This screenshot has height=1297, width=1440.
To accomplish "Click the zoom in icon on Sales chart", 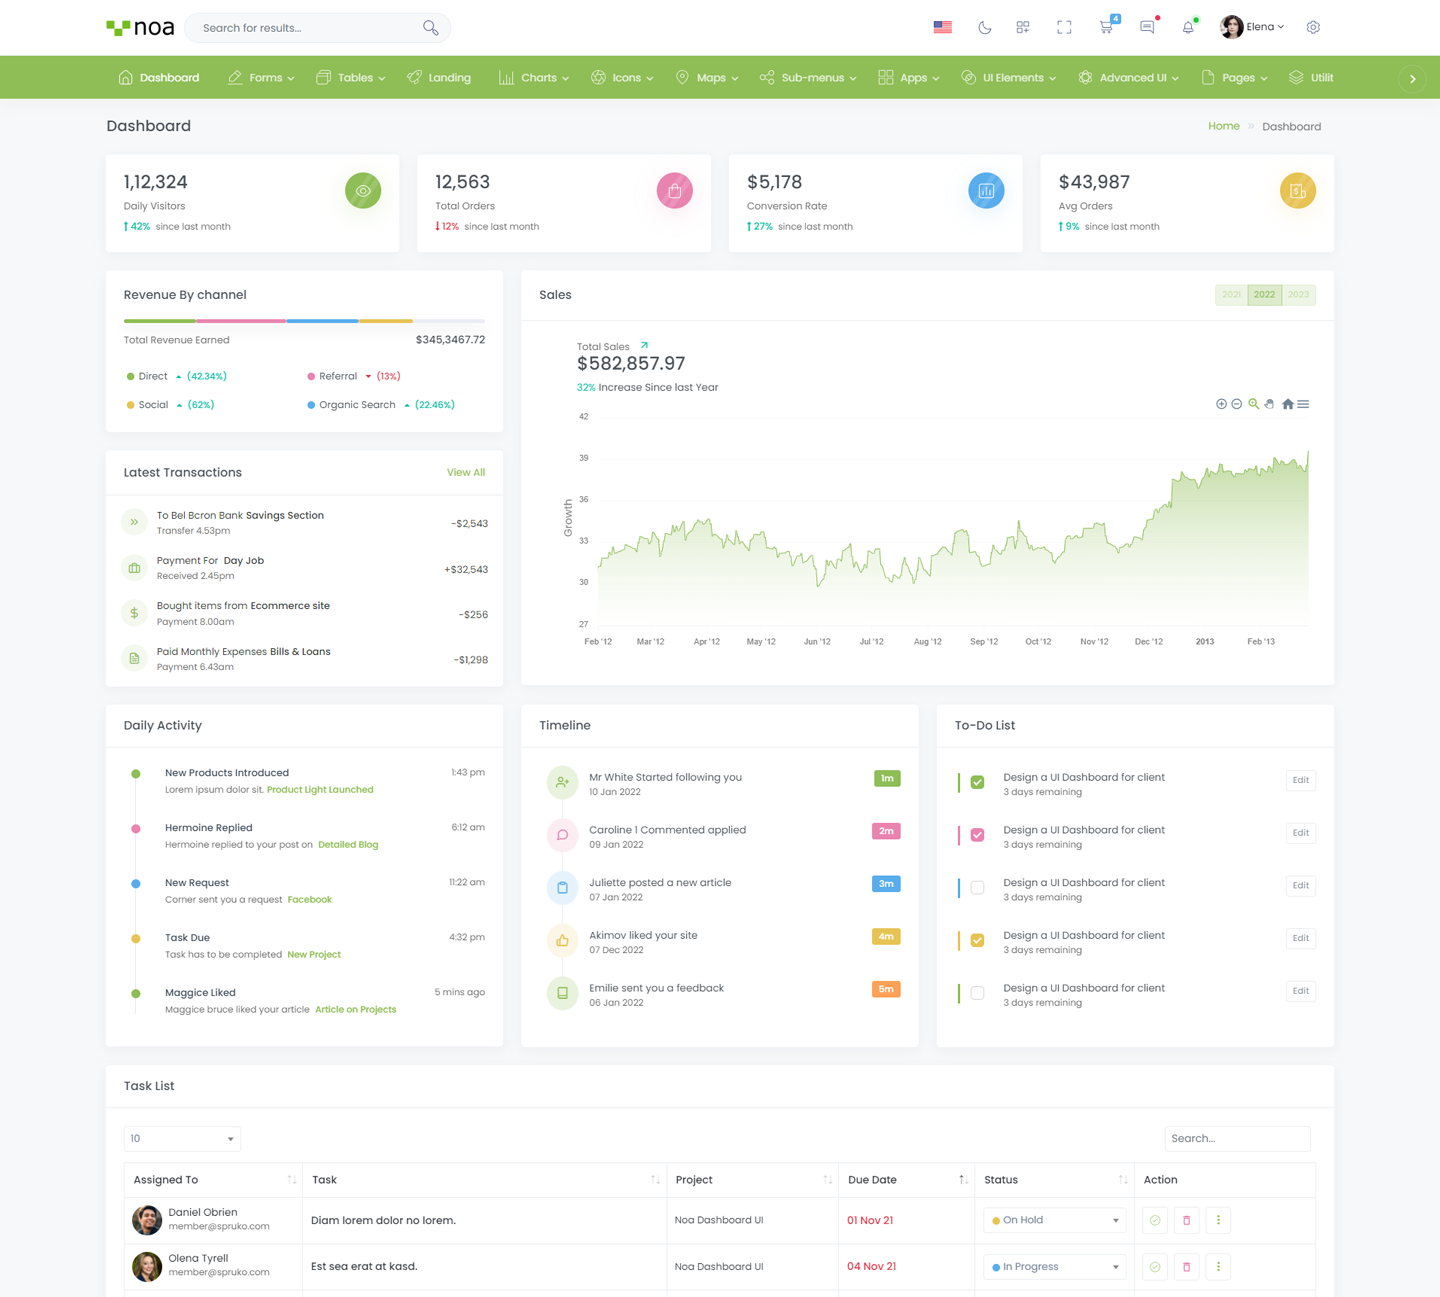I will point(1221,404).
